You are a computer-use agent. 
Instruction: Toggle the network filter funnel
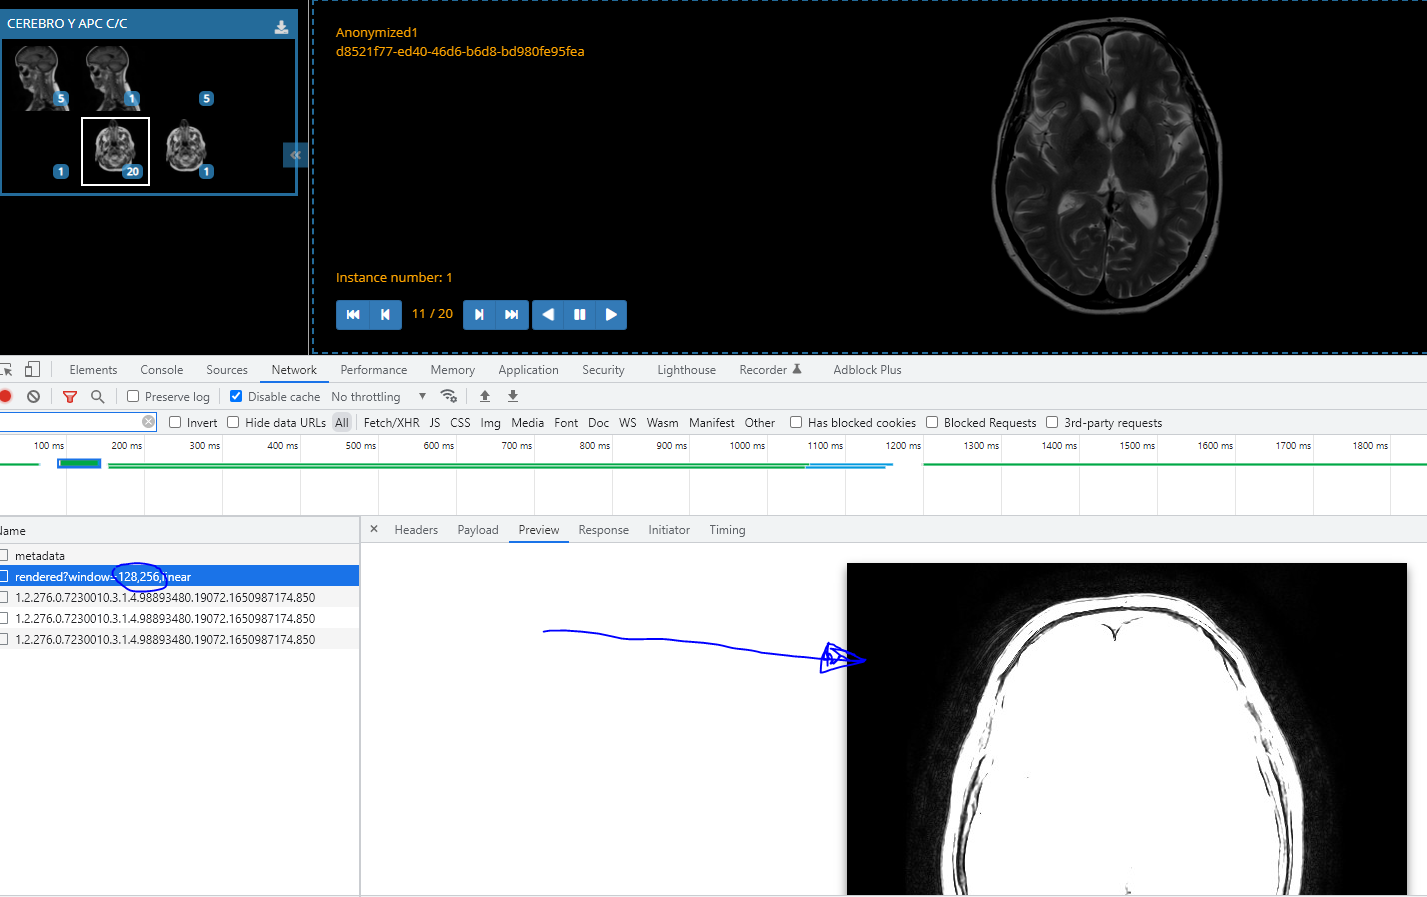point(70,396)
